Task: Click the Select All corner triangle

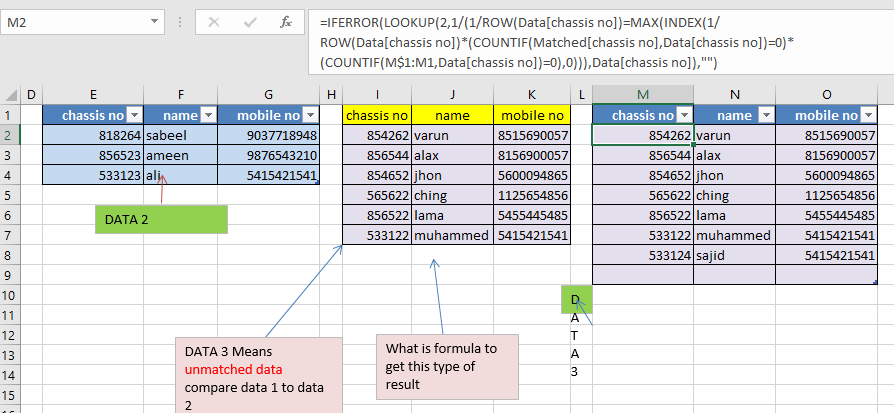Action: (10, 95)
